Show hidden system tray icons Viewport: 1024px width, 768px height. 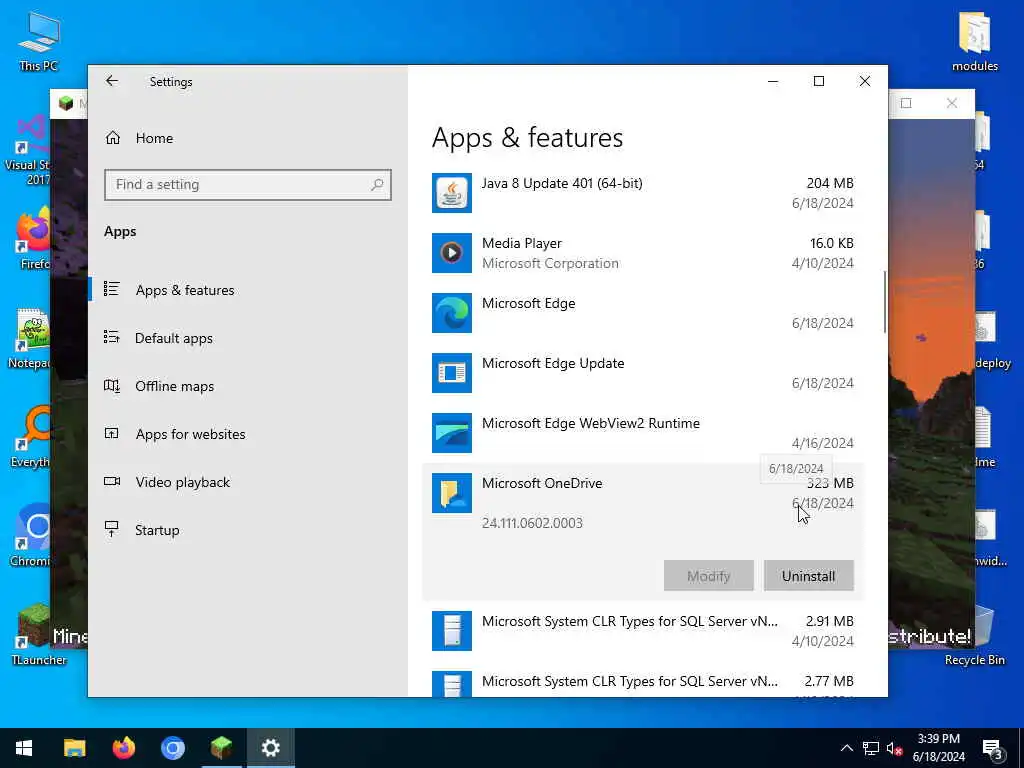(846, 748)
